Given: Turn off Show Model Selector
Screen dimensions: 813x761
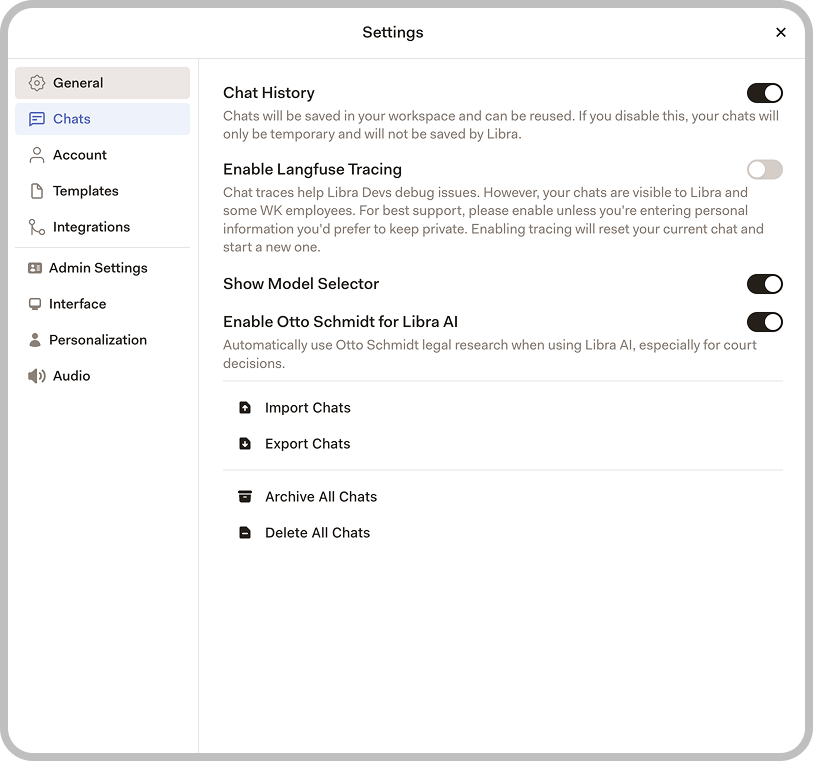Looking at the screenshot, I should coord(764,284).
